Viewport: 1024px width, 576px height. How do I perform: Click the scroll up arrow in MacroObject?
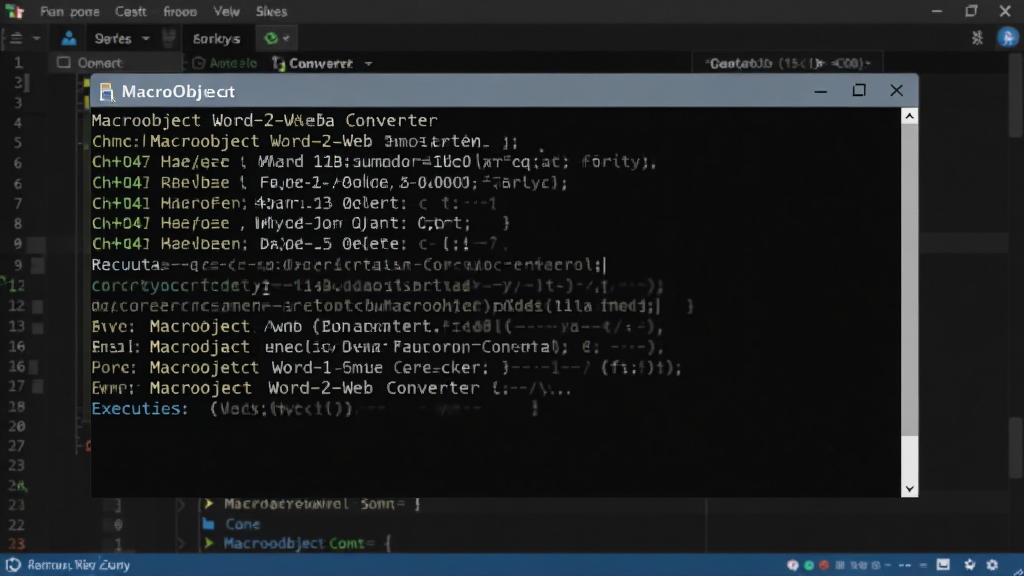[x=909, y=116]
